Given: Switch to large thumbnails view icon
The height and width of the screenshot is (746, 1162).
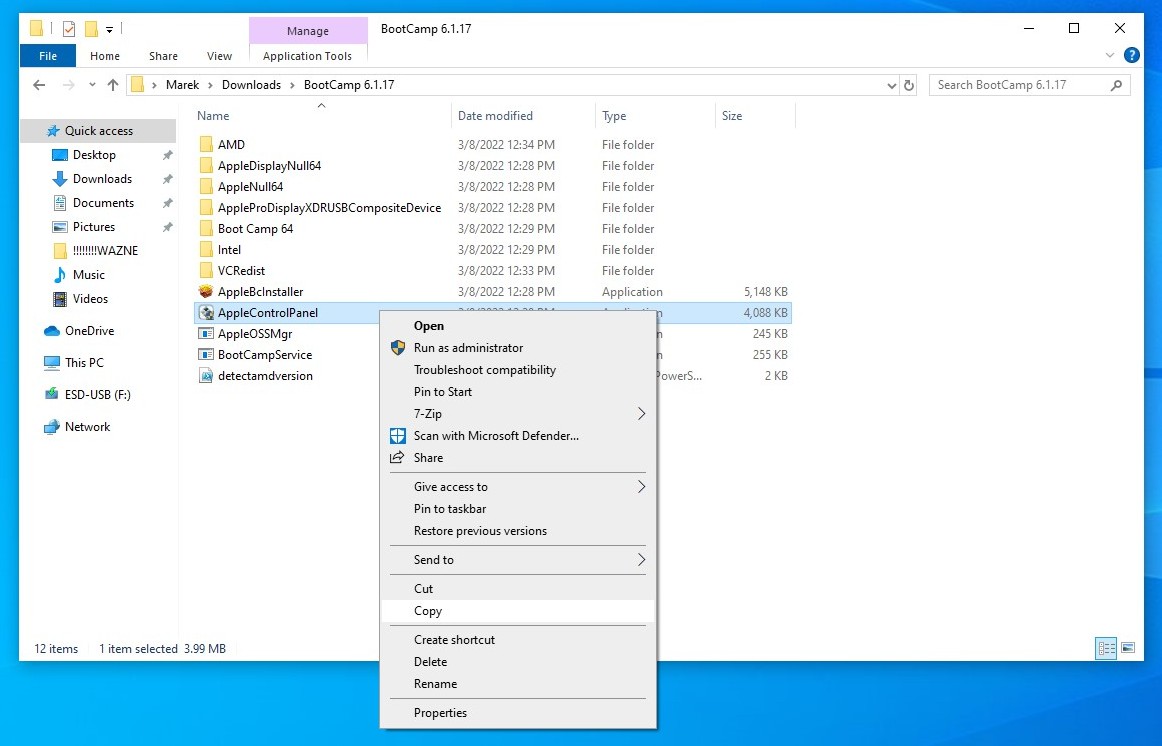Looking at the screenshot, I should click(1128, 648).
